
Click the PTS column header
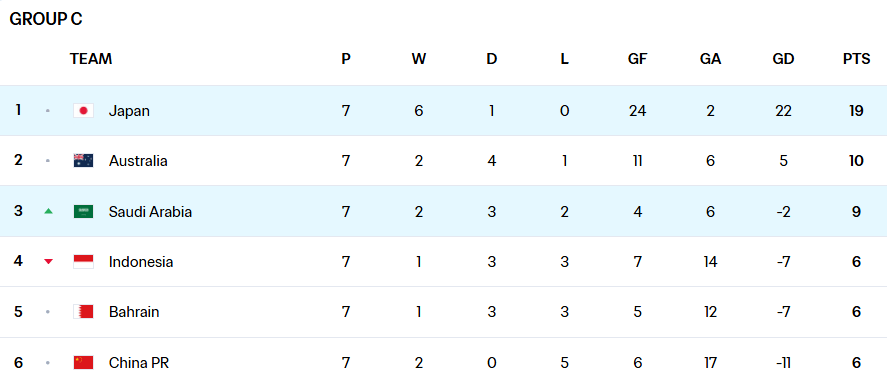point(856,59)
